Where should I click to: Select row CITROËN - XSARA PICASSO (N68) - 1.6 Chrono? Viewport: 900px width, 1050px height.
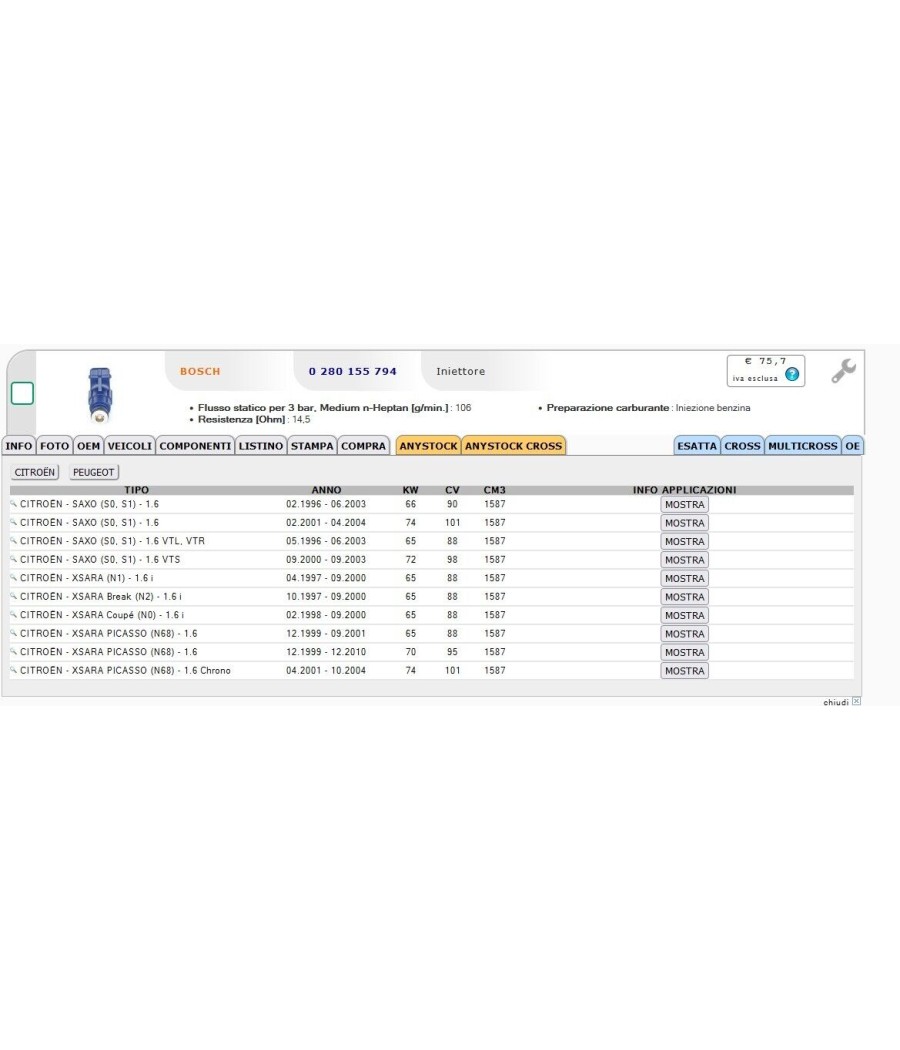(x=431, y=670)
